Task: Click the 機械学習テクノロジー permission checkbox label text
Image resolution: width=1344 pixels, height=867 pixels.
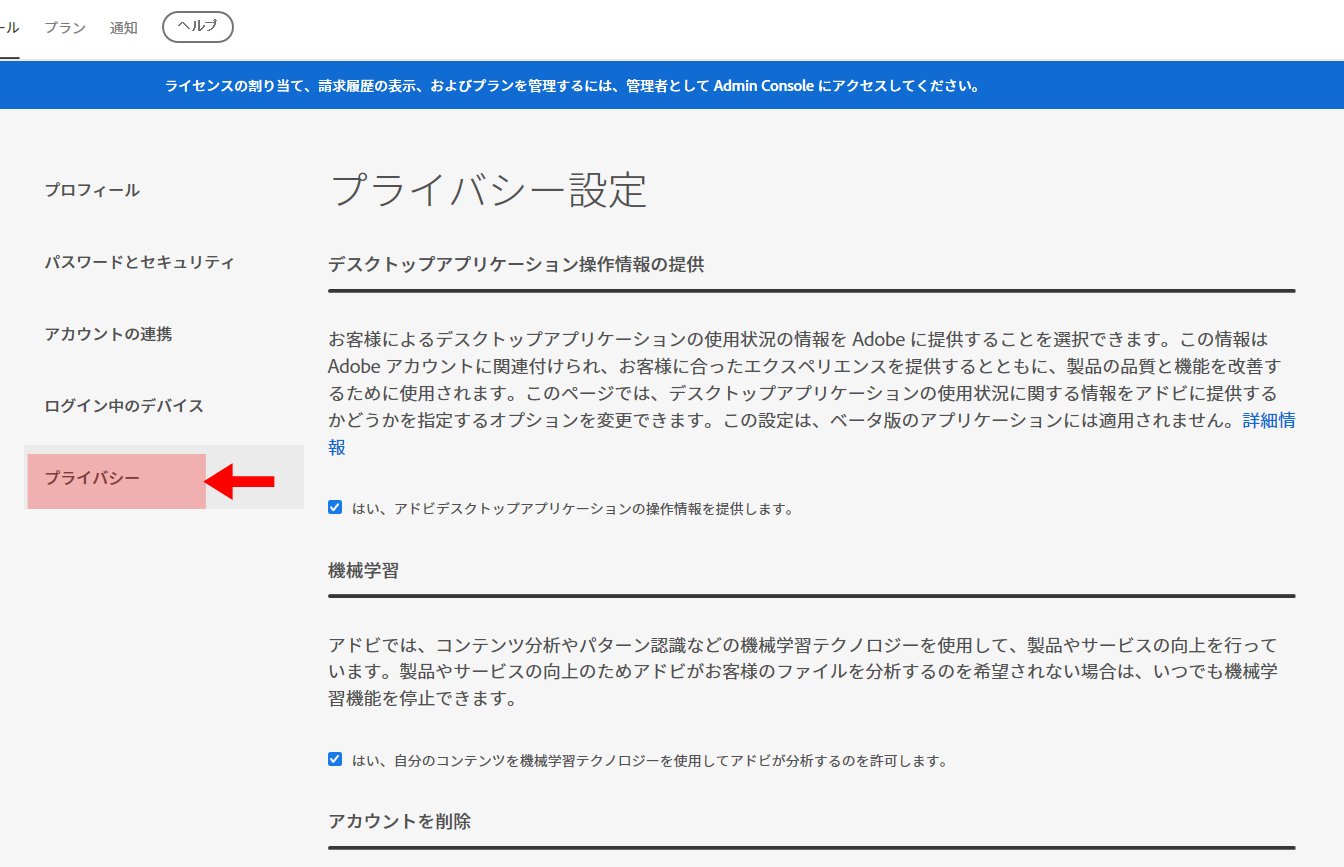Action: coord(649,761)
